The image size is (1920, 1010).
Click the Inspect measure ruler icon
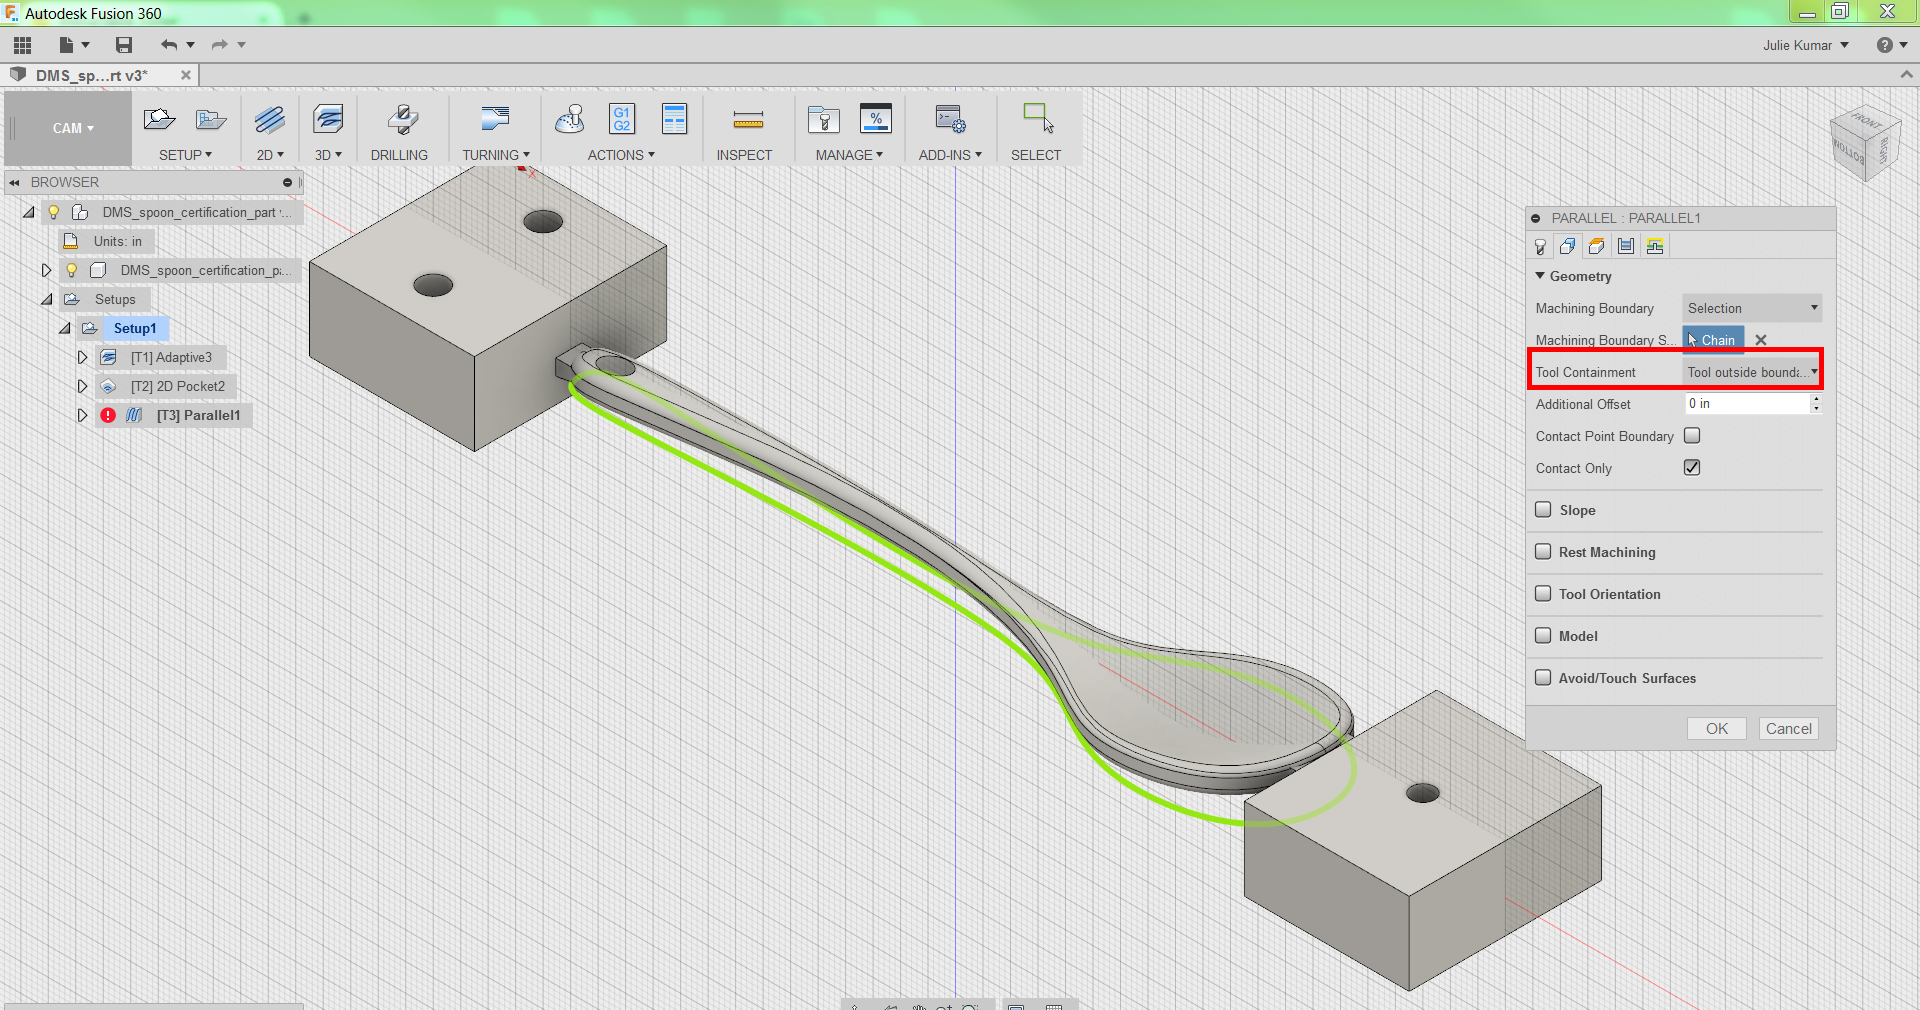tap(748, 121)
